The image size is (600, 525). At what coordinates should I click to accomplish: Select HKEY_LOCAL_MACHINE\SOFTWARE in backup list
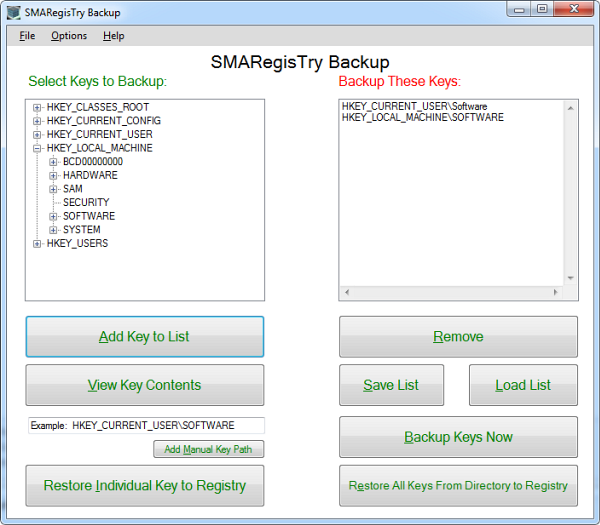coord(423,117)
